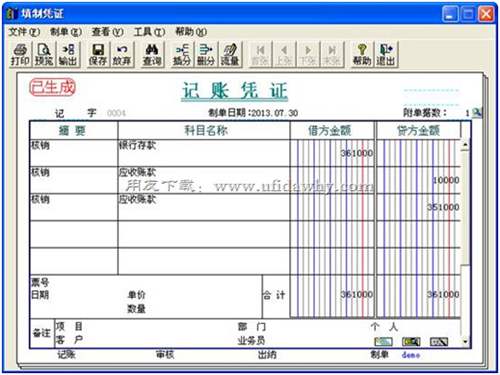Open the 文件 menu

(x=24, y=32)
